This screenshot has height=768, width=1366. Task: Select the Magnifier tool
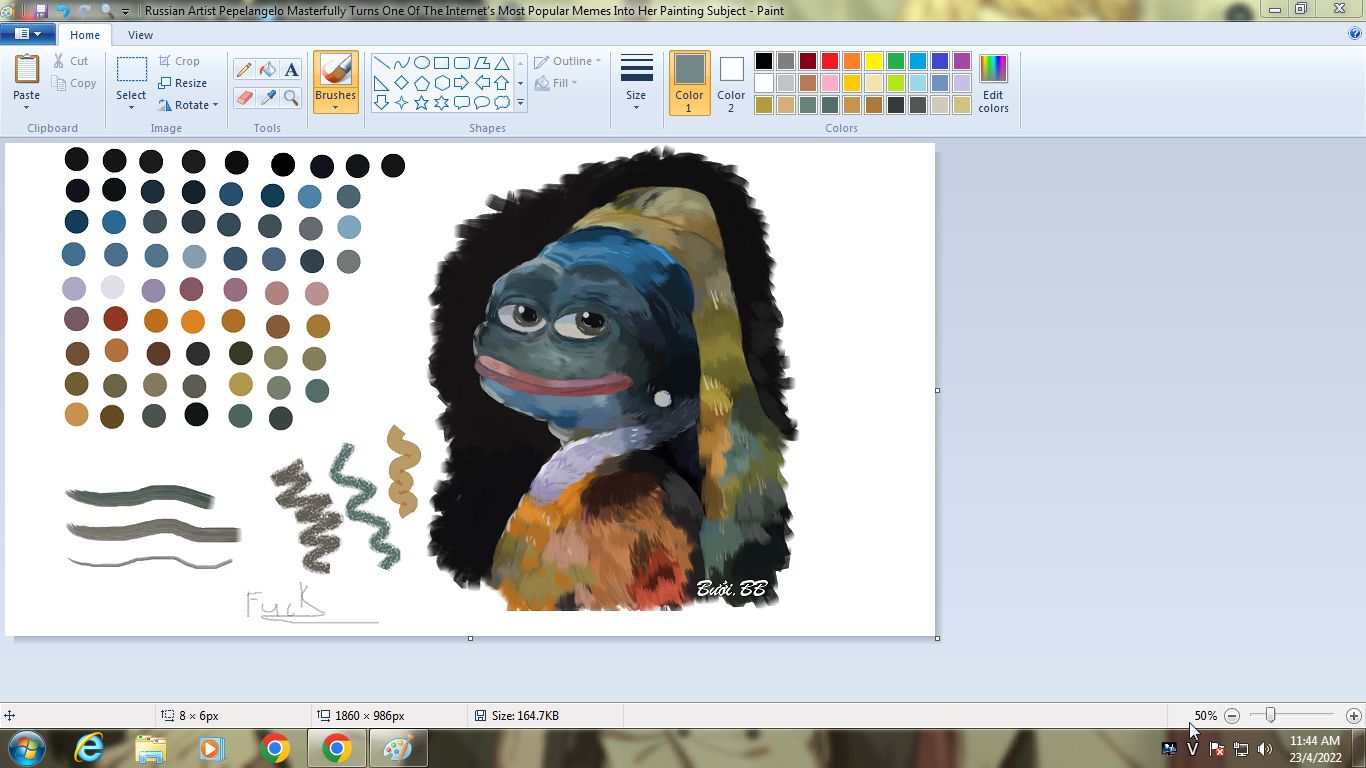coord(291,97)
